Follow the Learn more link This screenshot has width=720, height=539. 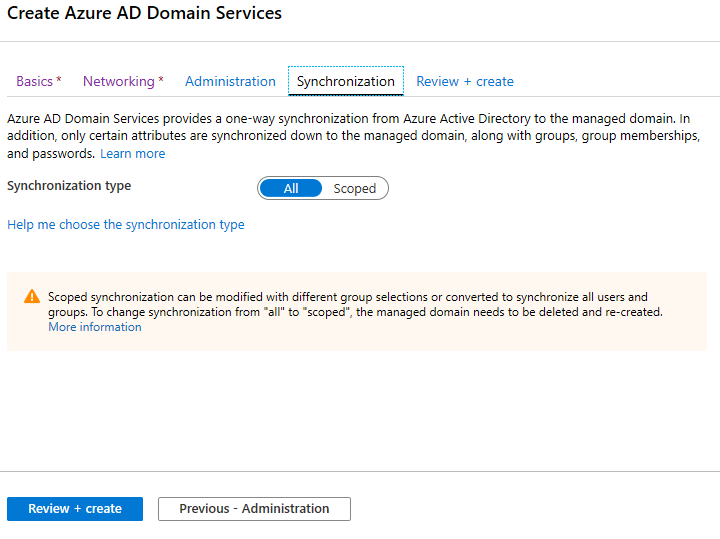132,154
